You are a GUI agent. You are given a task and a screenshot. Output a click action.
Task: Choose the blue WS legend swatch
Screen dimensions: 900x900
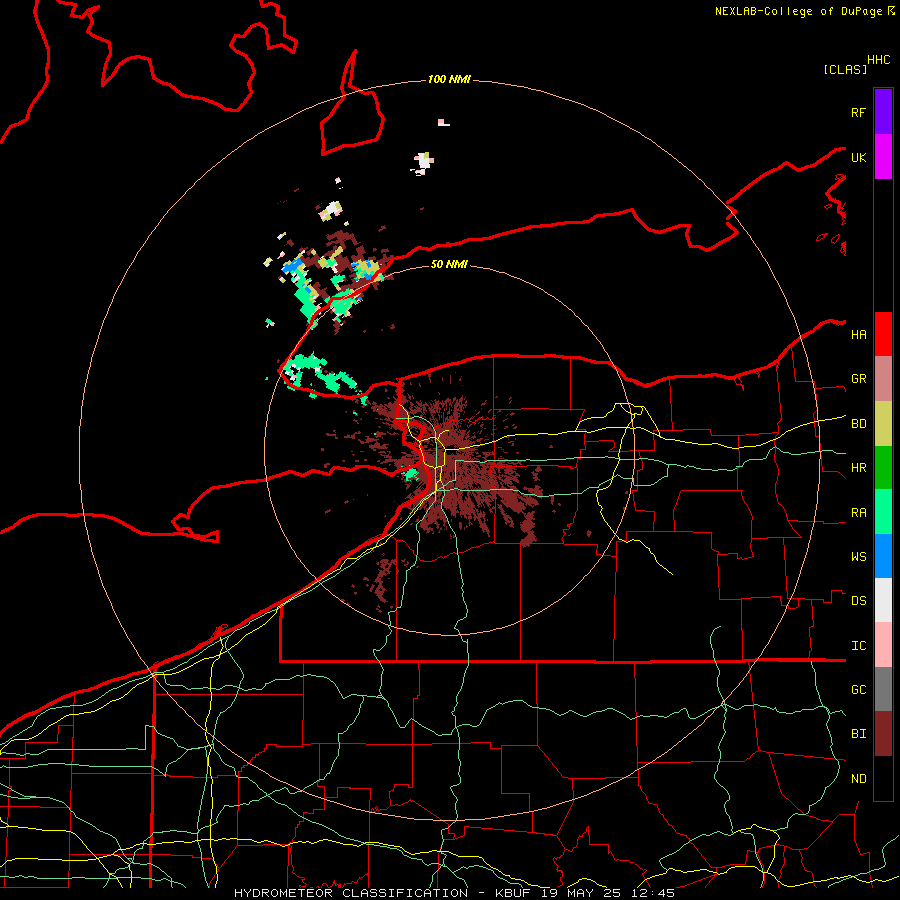(883, 556)
